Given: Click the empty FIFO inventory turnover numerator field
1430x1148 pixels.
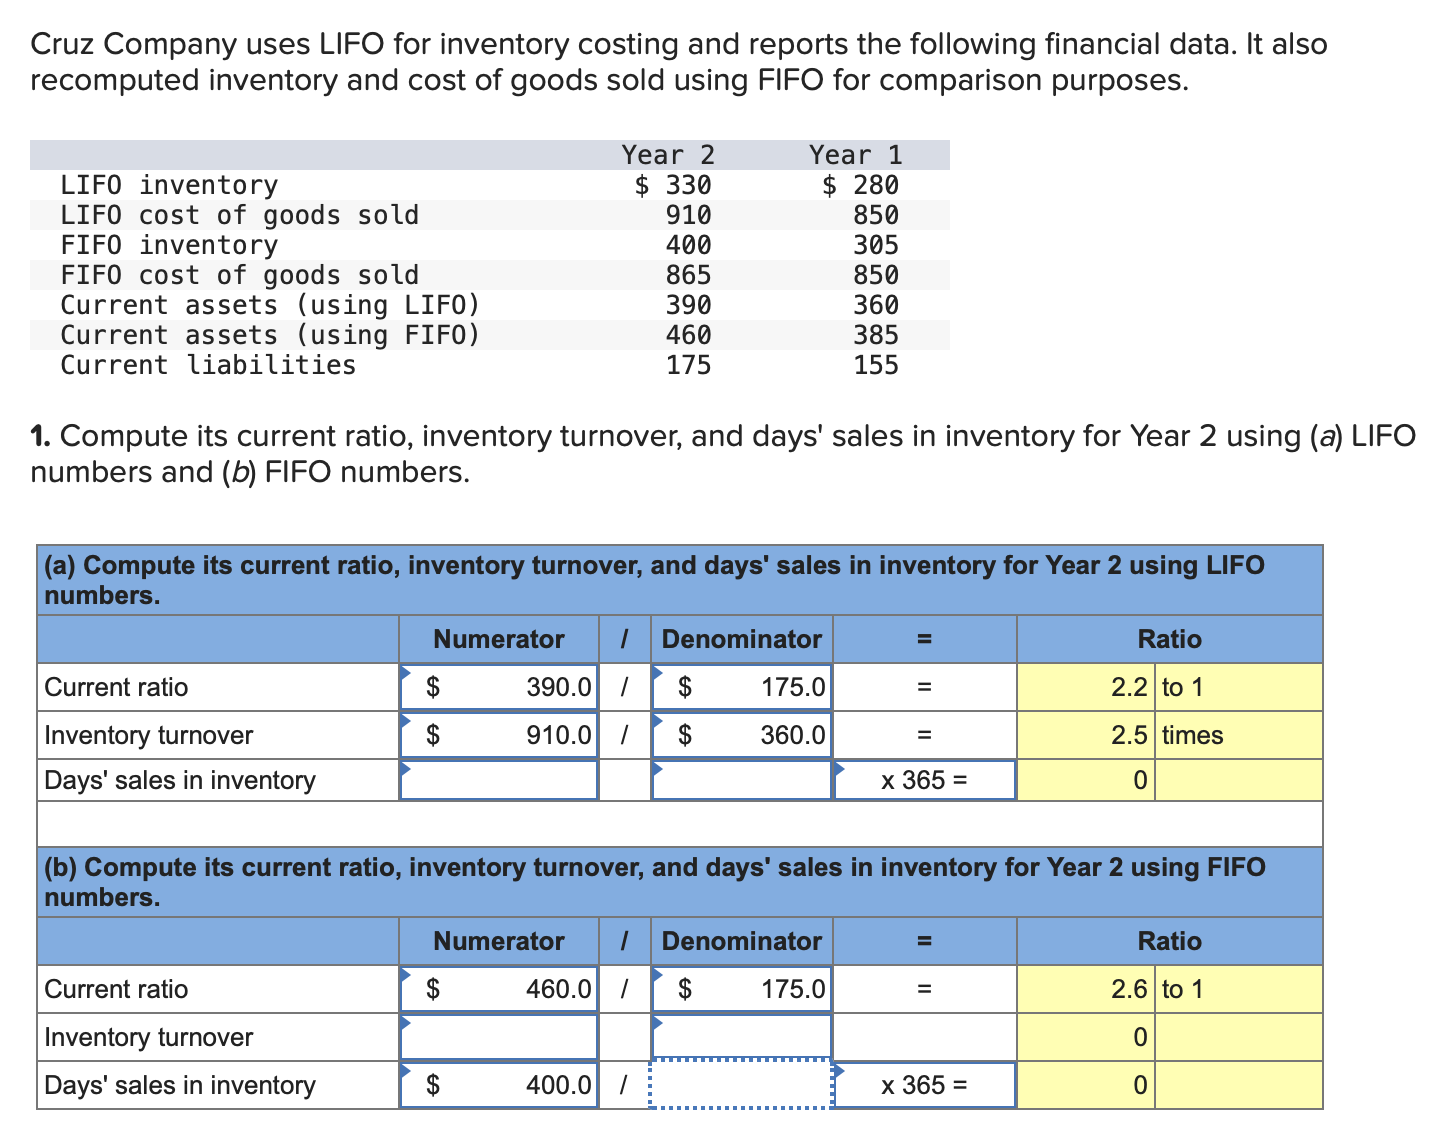Looking at the screenshot, I should click(x=498, y=1037).
